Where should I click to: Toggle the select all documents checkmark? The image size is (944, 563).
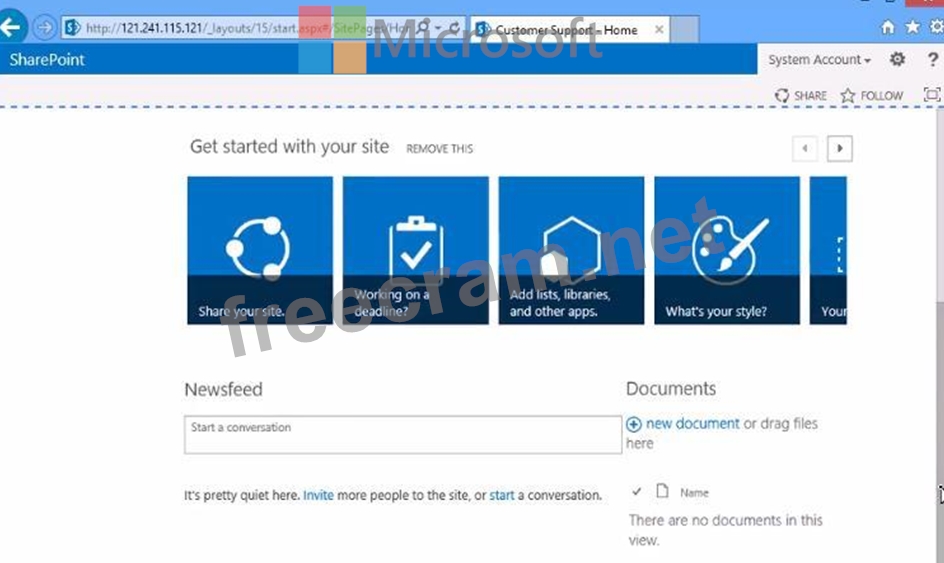[636, 491]
